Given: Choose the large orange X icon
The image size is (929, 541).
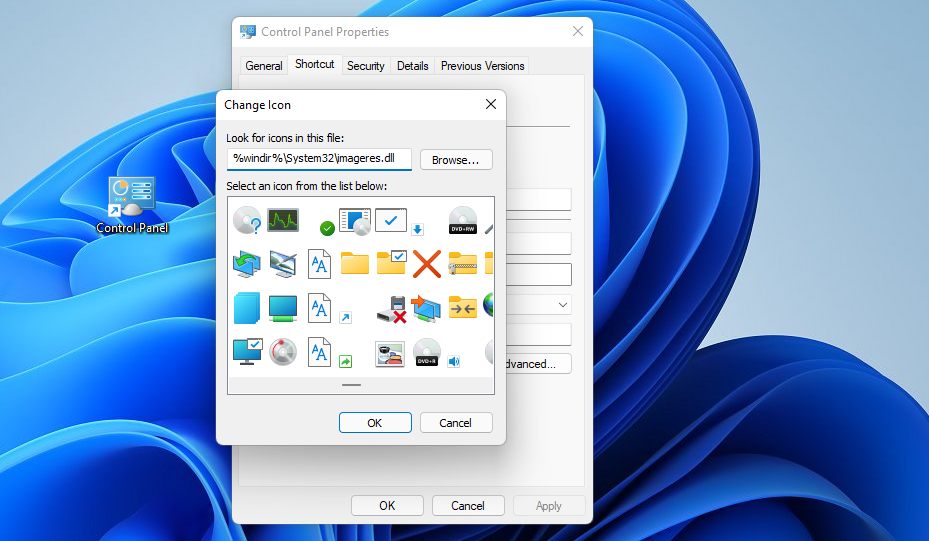Looking at the screenshot, I should 427,264.
